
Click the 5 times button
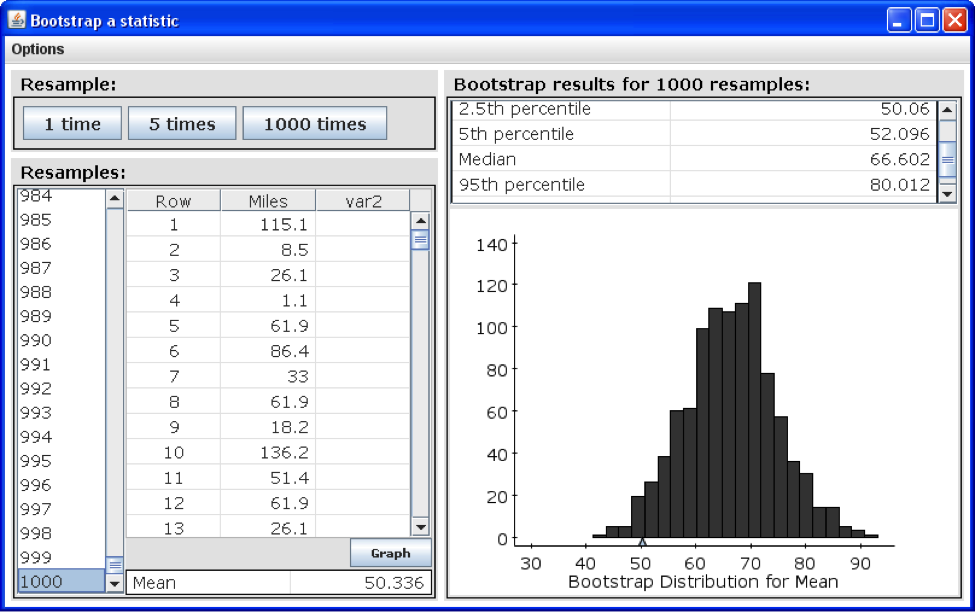click(181, 122)
